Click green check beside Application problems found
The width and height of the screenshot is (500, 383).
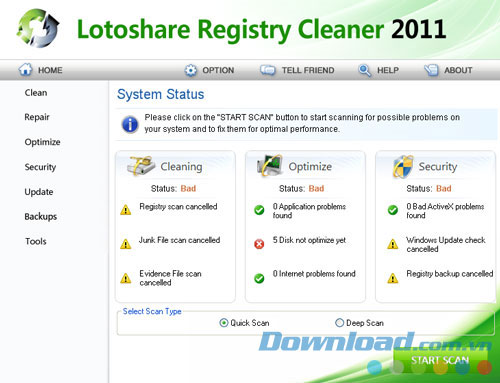259,210
